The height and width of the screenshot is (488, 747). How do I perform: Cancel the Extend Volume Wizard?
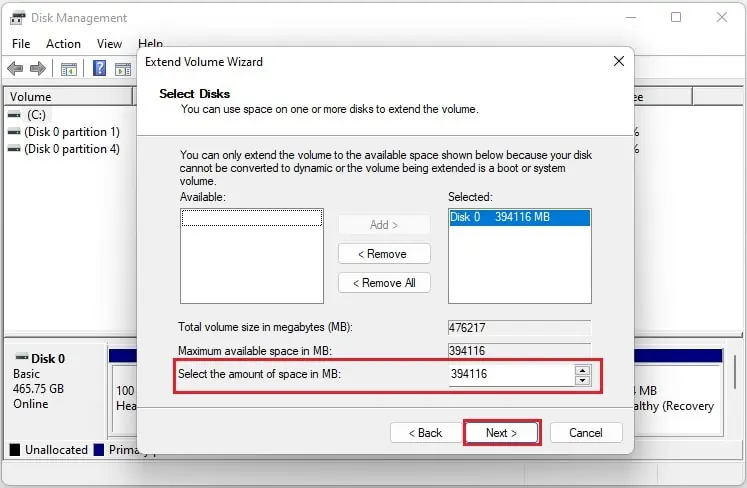pyautogui.click(x=585, y=433)
